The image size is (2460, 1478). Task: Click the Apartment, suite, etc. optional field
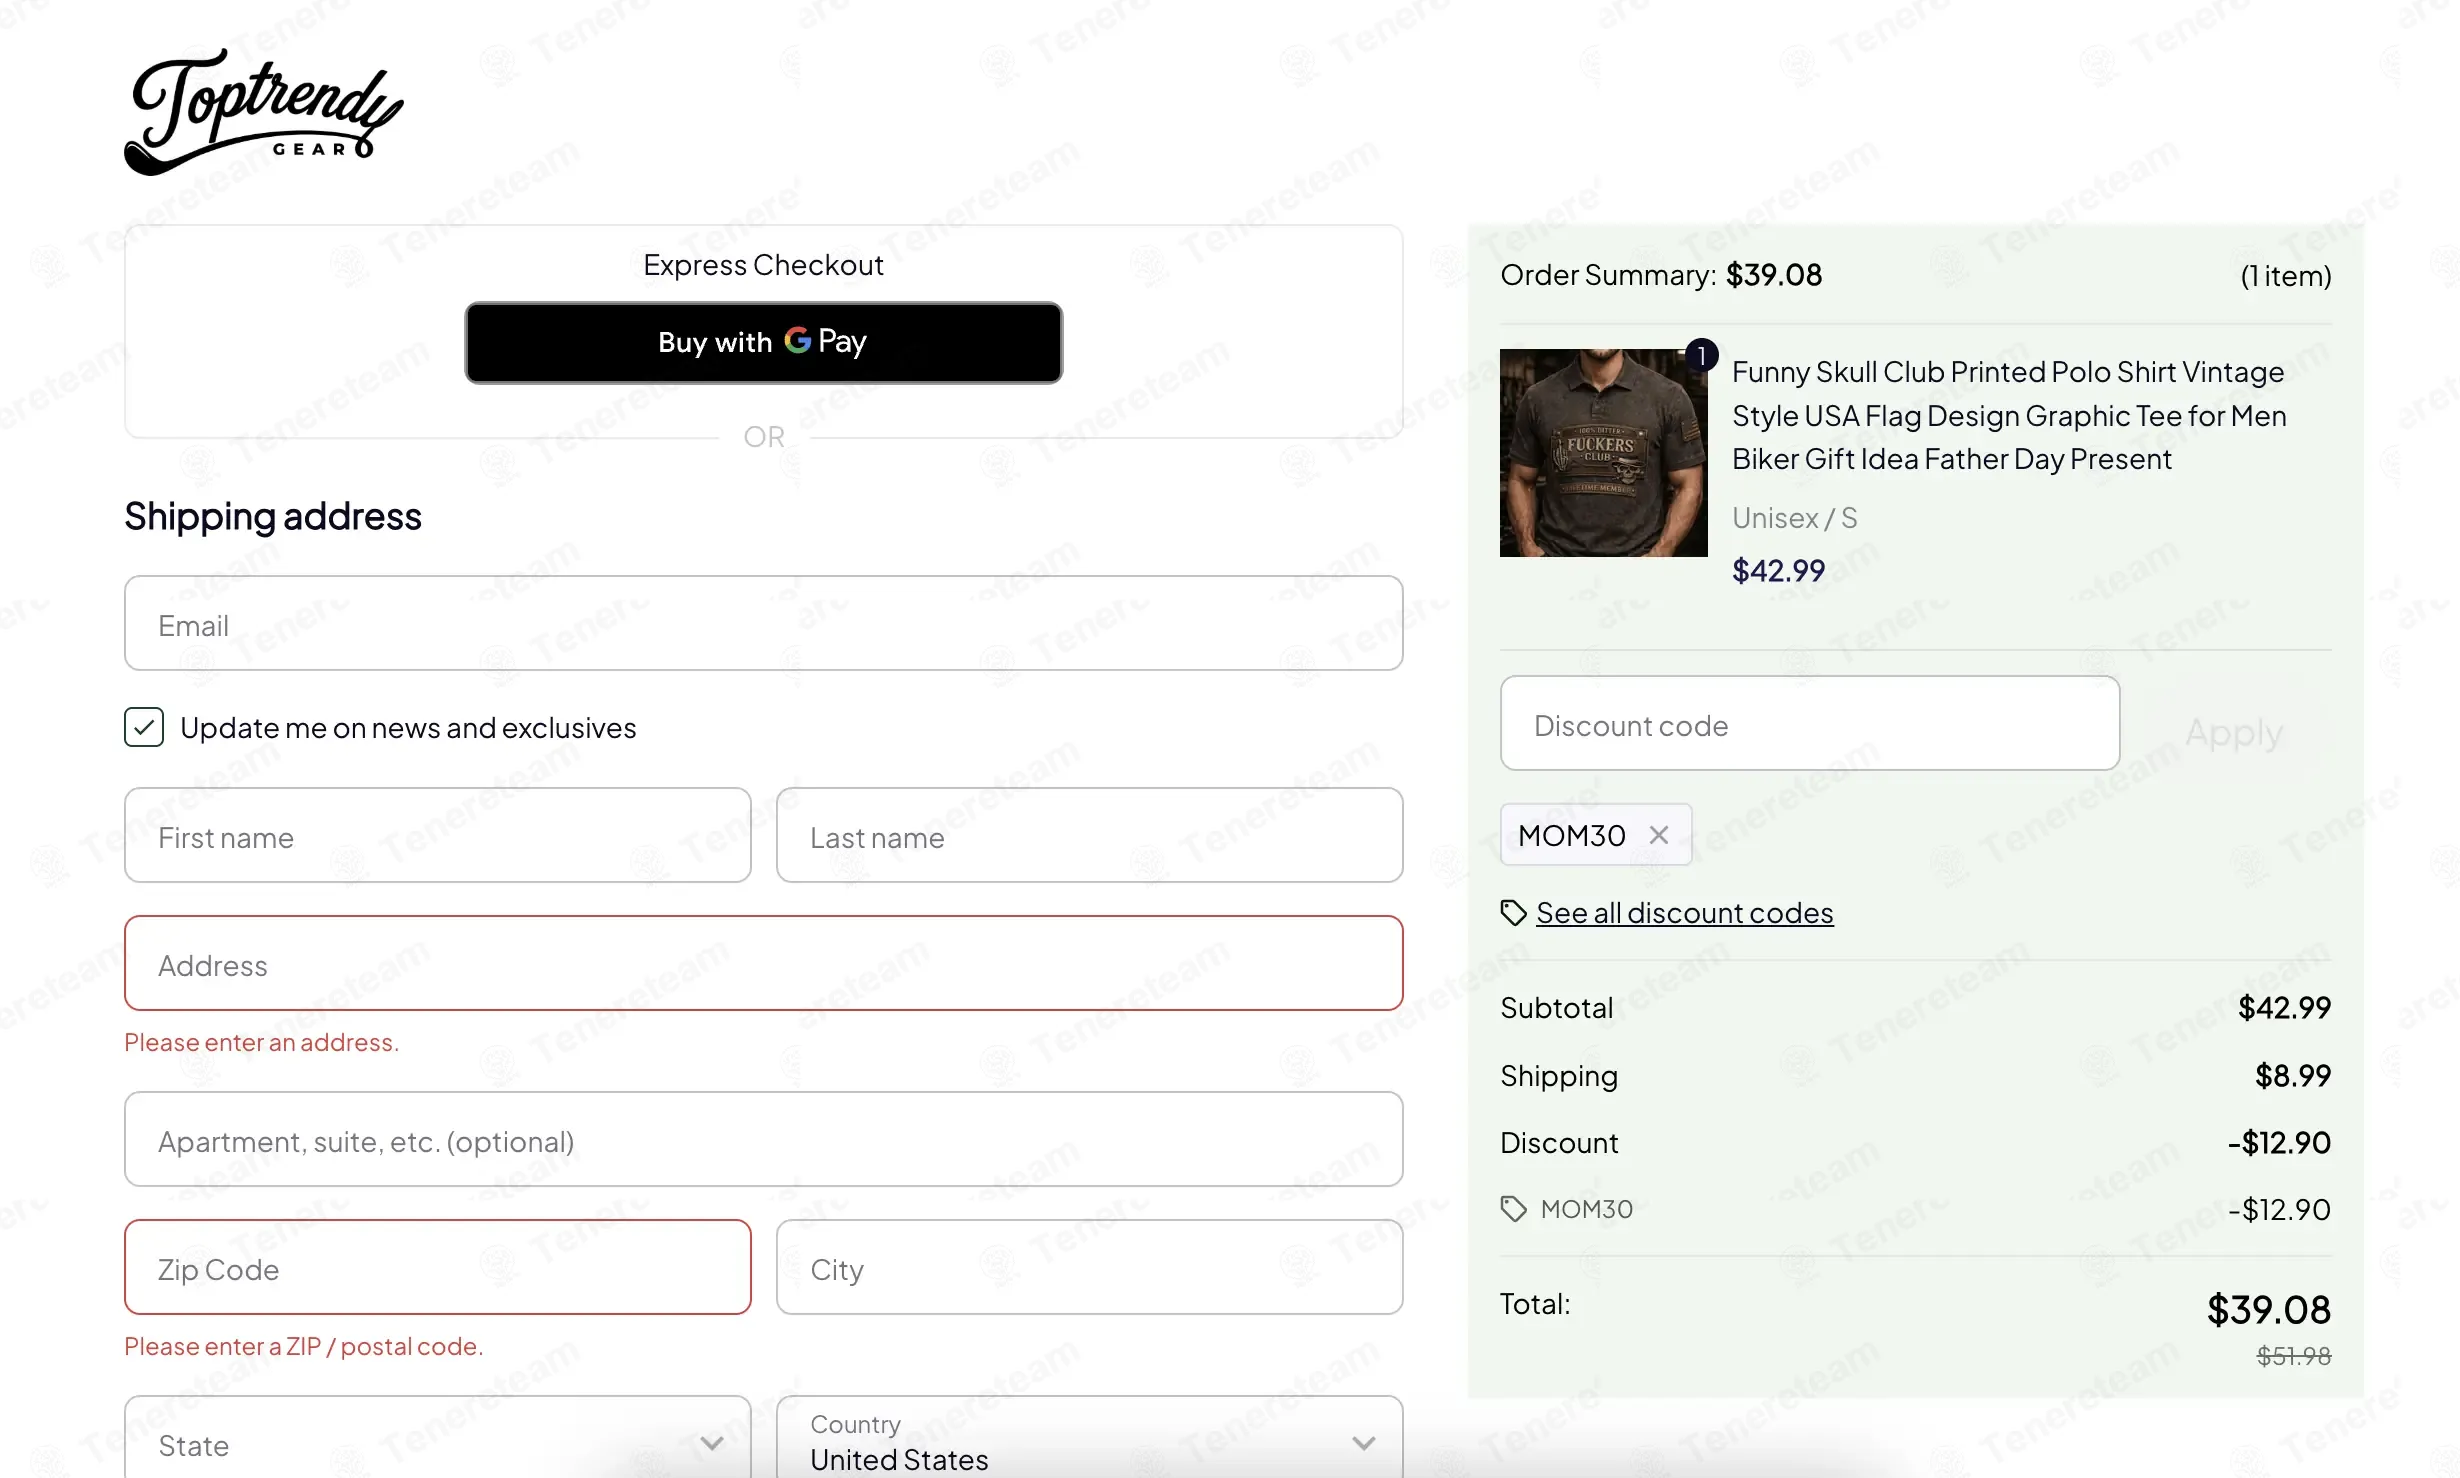click(764, 1139)
